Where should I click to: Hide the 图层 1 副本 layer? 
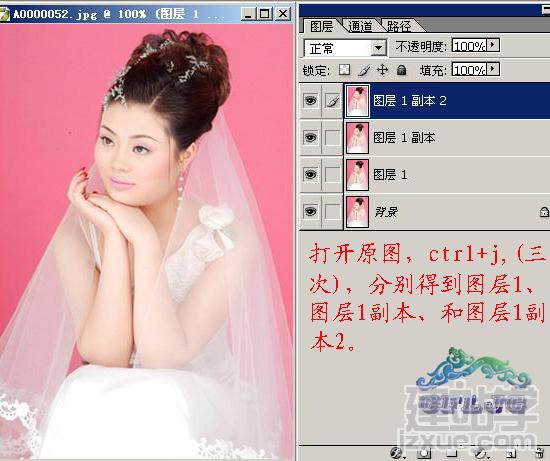[x=310, y=138]
